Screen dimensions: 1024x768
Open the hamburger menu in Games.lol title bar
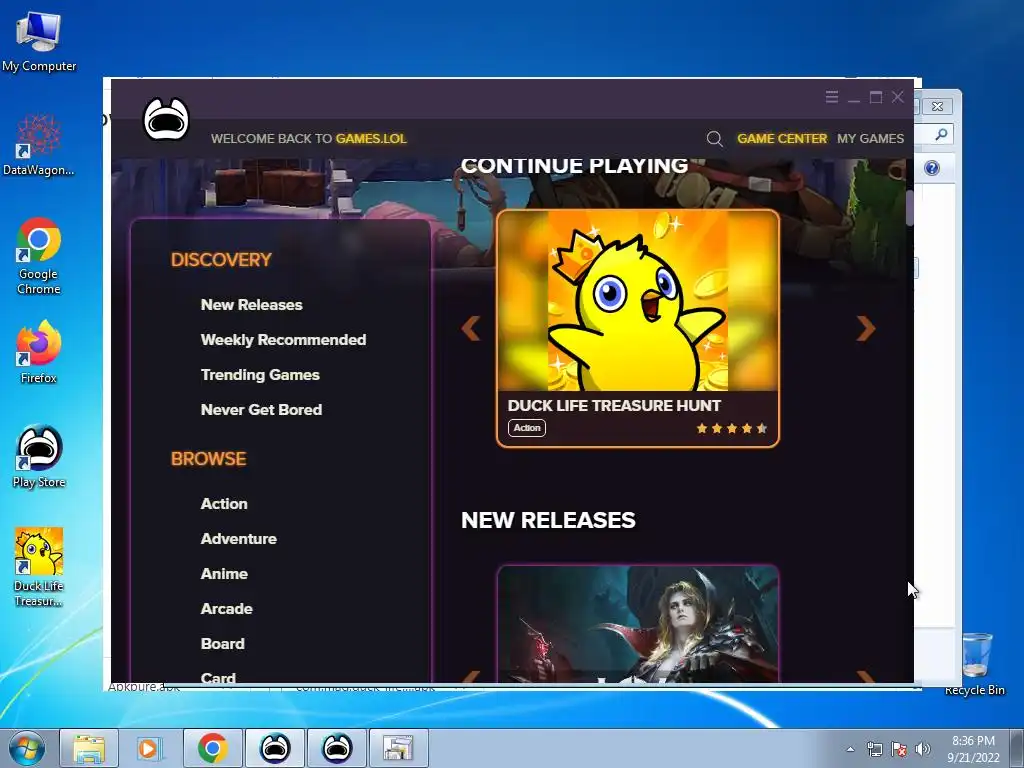(x=831, y=97)
